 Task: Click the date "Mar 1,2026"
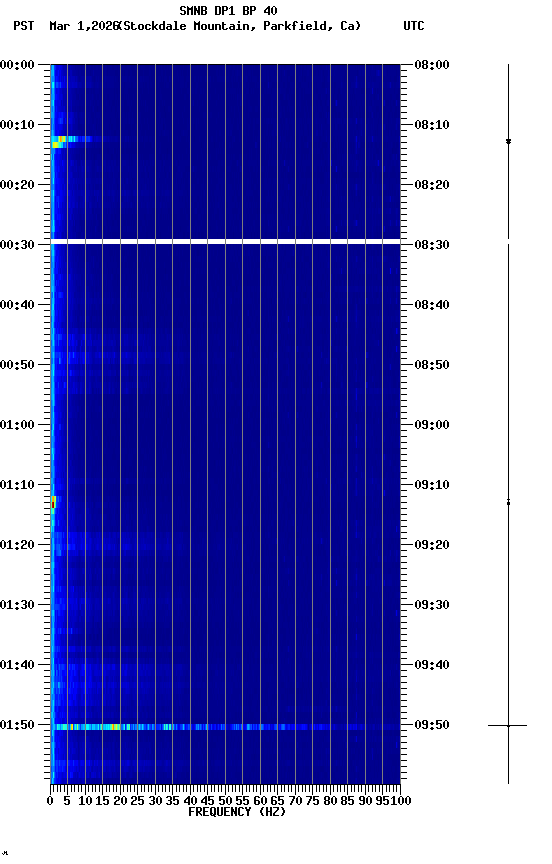click(x=84, y=26)
